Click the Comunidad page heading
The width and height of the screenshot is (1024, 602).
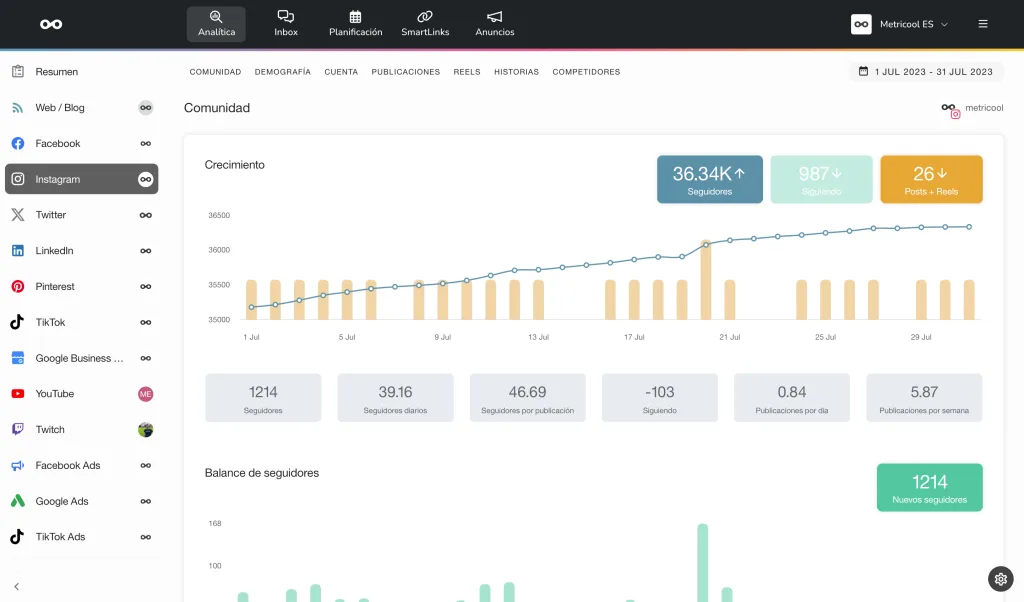pos(217,108)
